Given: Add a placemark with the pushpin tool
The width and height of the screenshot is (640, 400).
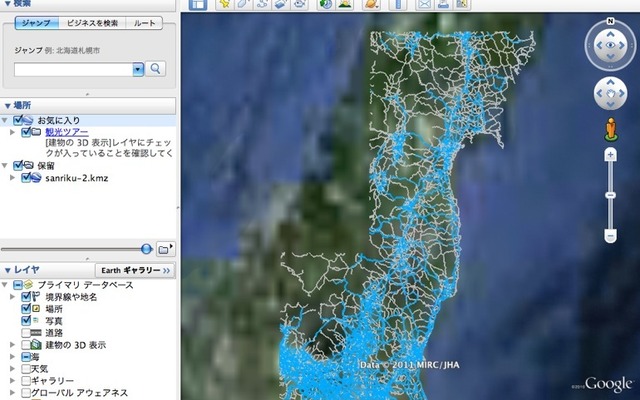Looking at the screenshot, I should [224, 4].
